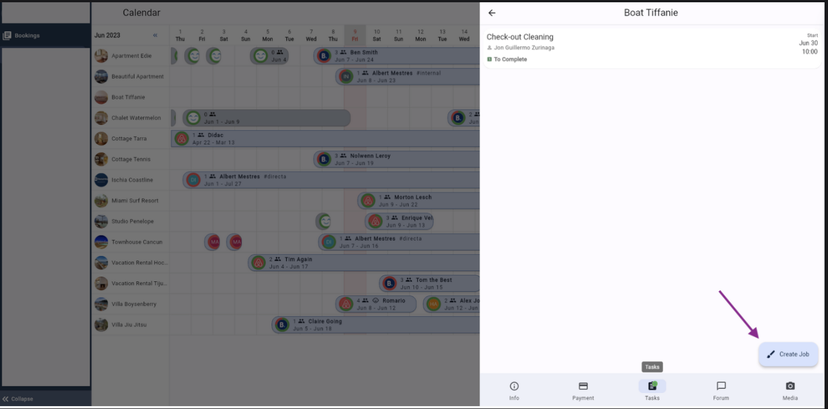
Task: Click the Airbnb icon on Morton Lesch booking
Action: (368, 201)
